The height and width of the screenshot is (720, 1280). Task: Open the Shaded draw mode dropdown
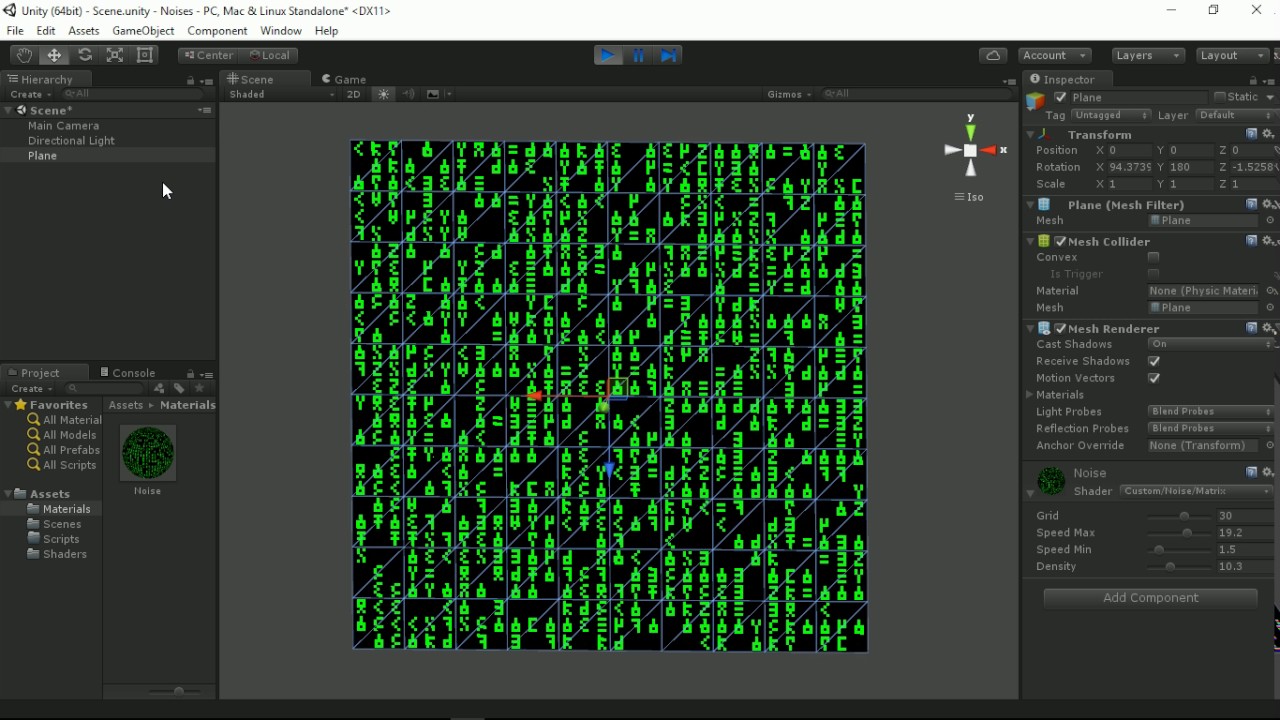[x=282, y=94]
